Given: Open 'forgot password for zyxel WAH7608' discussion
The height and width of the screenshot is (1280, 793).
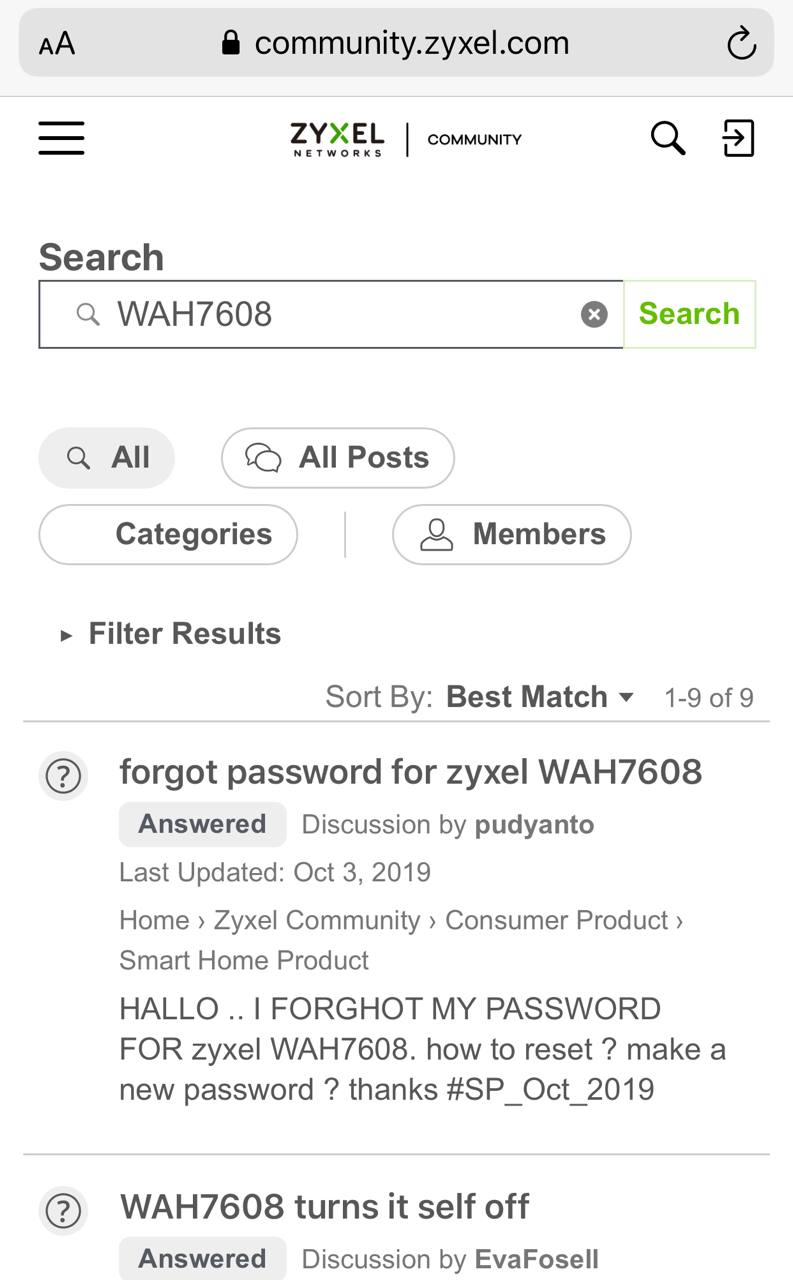Looking at the screenshot, I should (x=410, y=772).
